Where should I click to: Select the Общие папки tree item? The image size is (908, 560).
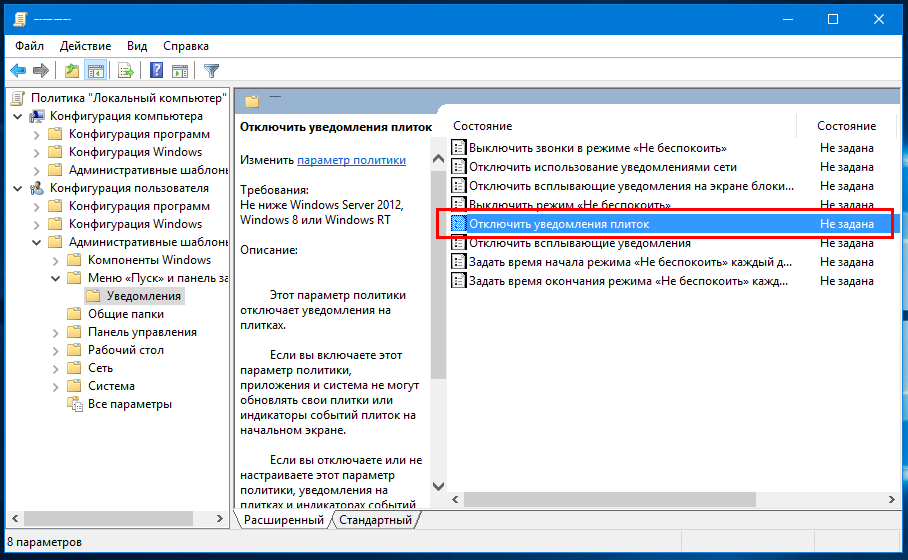(x=126, y=314)
